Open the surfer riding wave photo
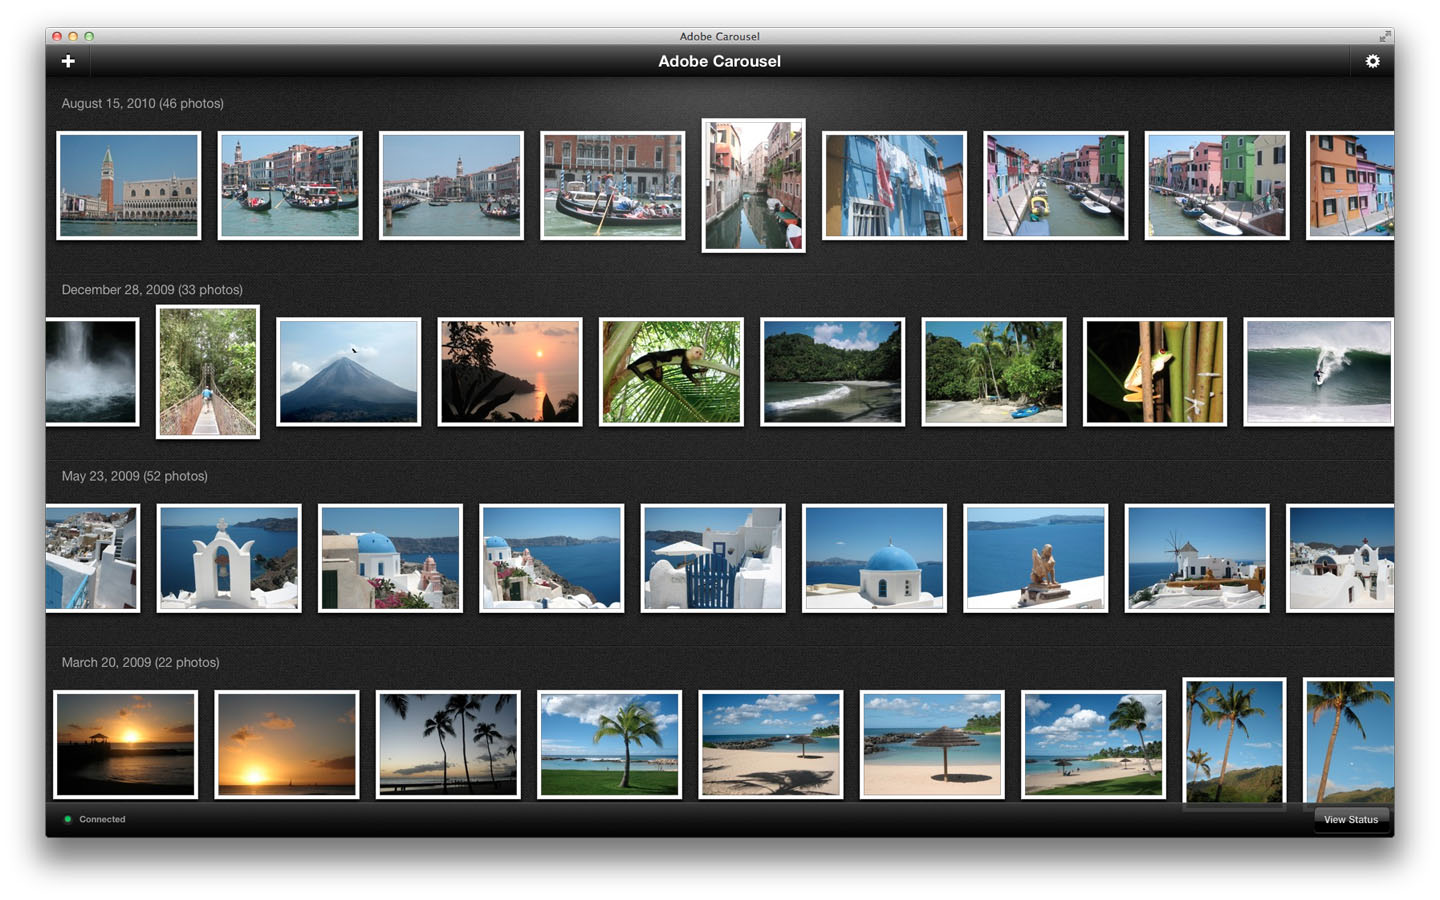The image size is (1440, 900). pos(1318,372)
